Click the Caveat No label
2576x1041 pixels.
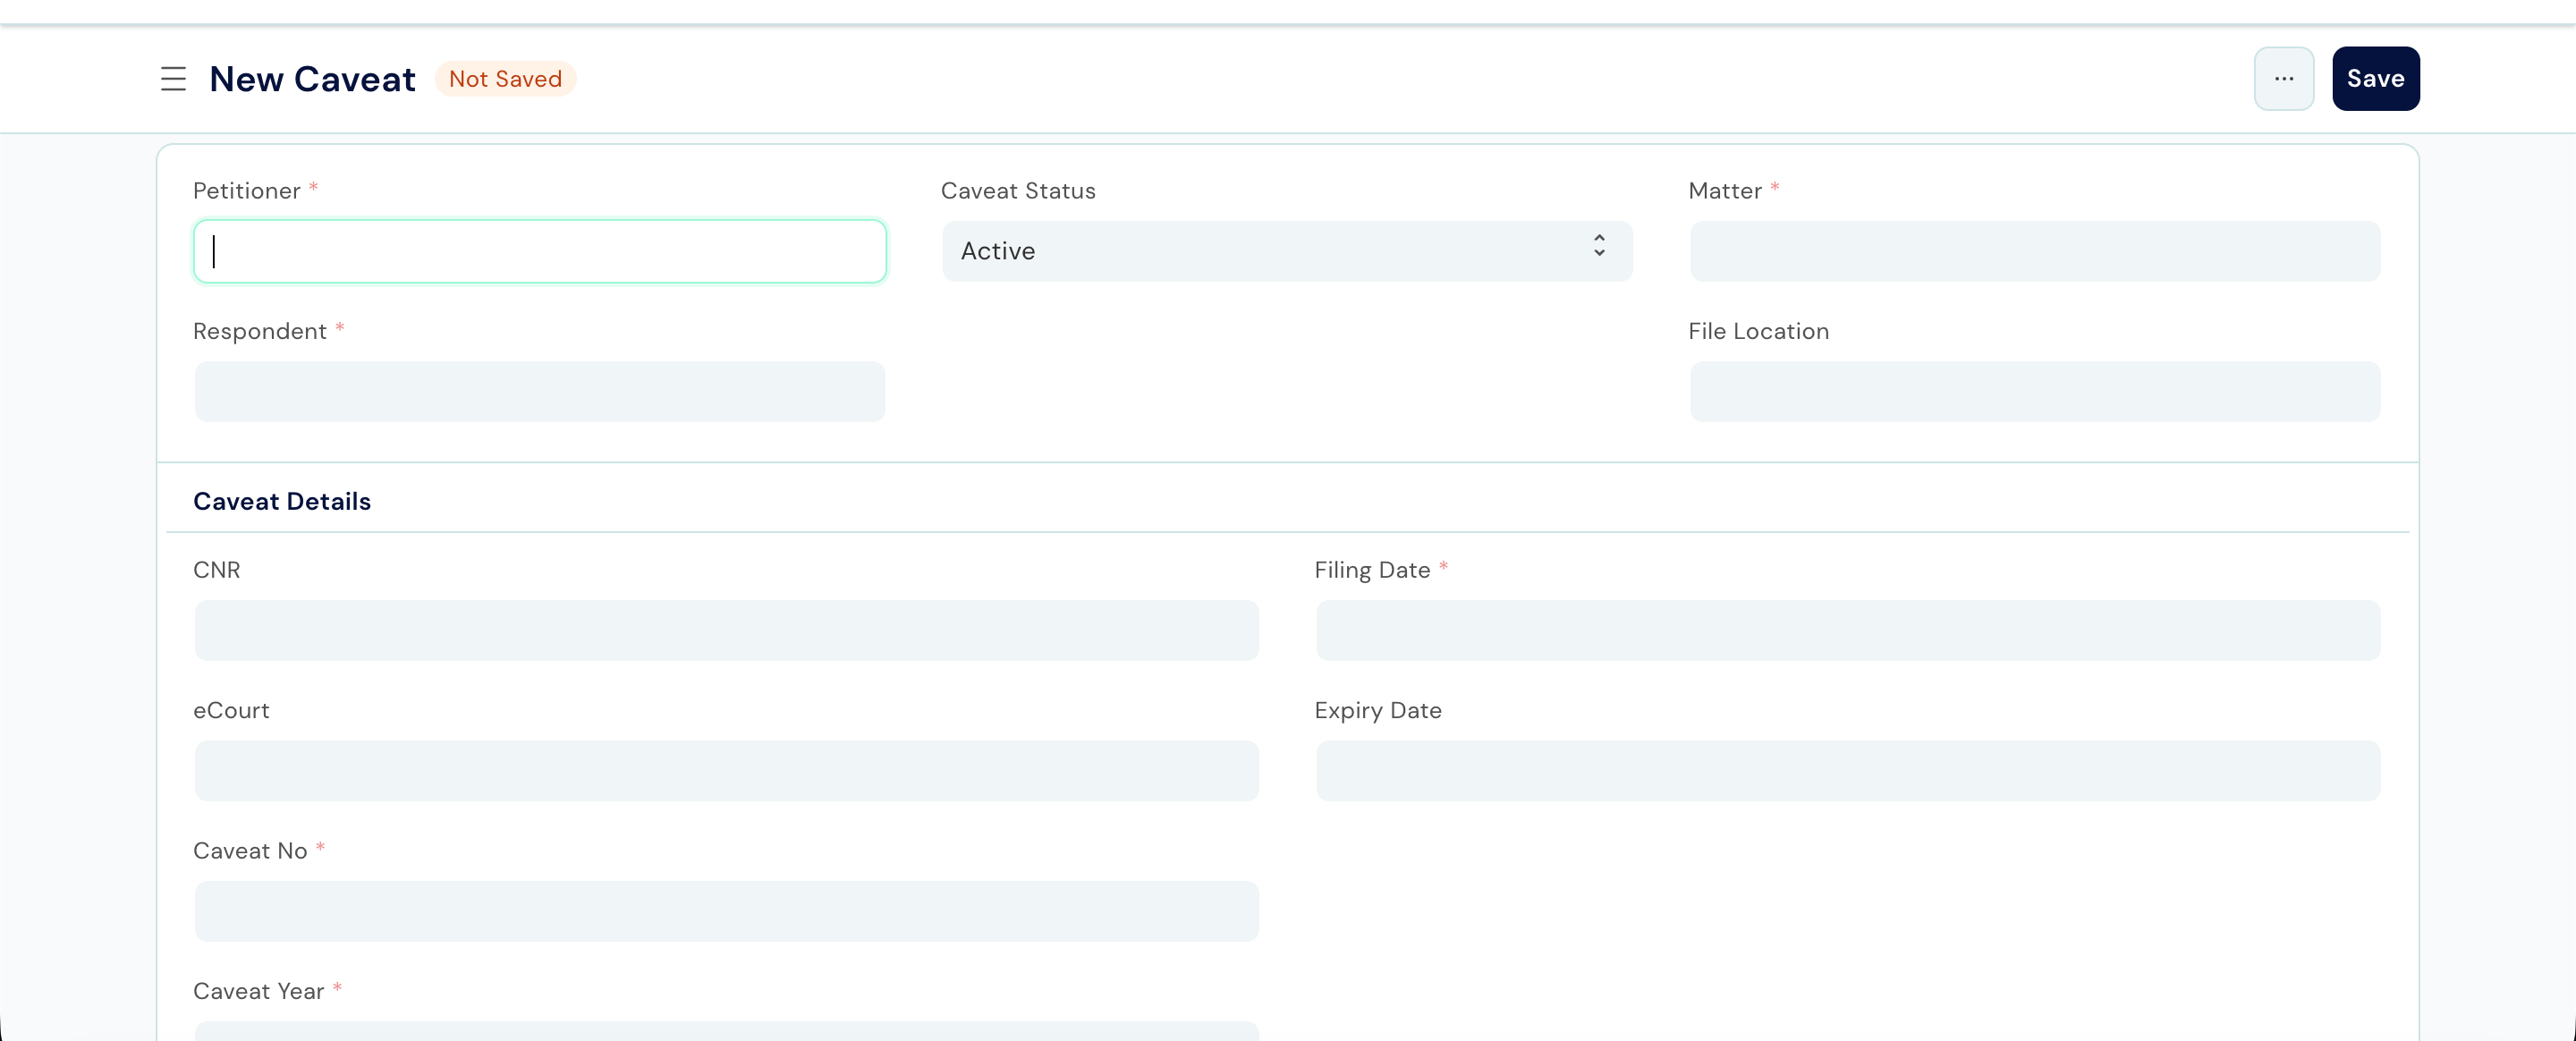point(250,851)
